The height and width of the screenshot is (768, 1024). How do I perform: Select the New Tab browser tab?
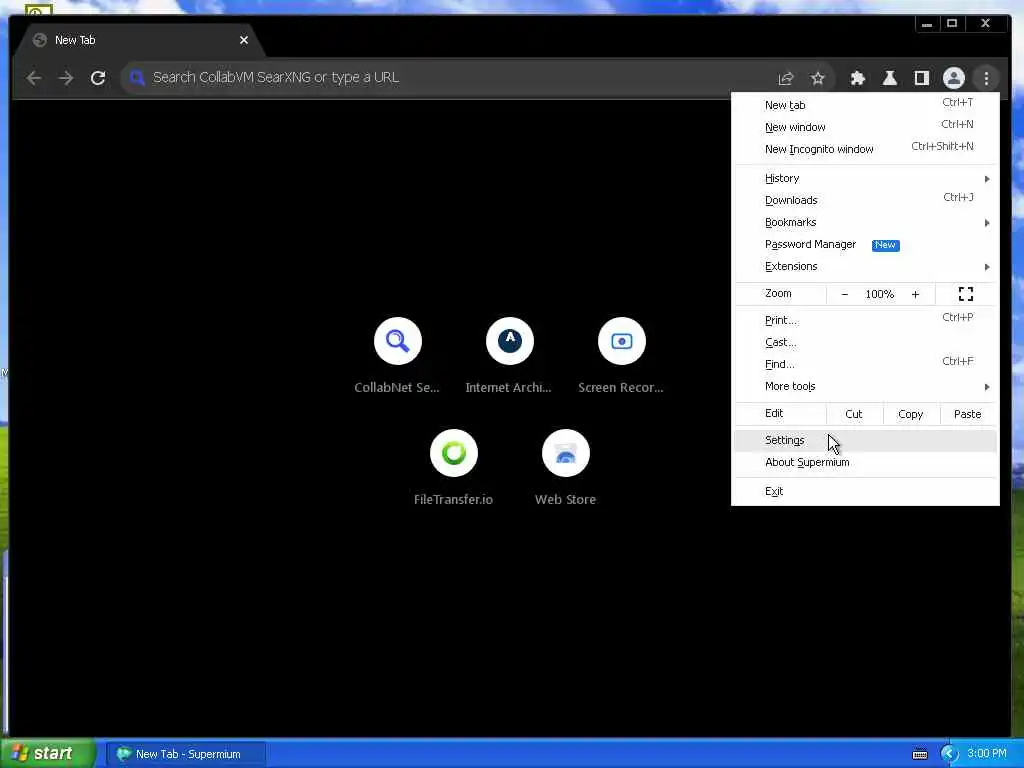click(x=140, y=40)
